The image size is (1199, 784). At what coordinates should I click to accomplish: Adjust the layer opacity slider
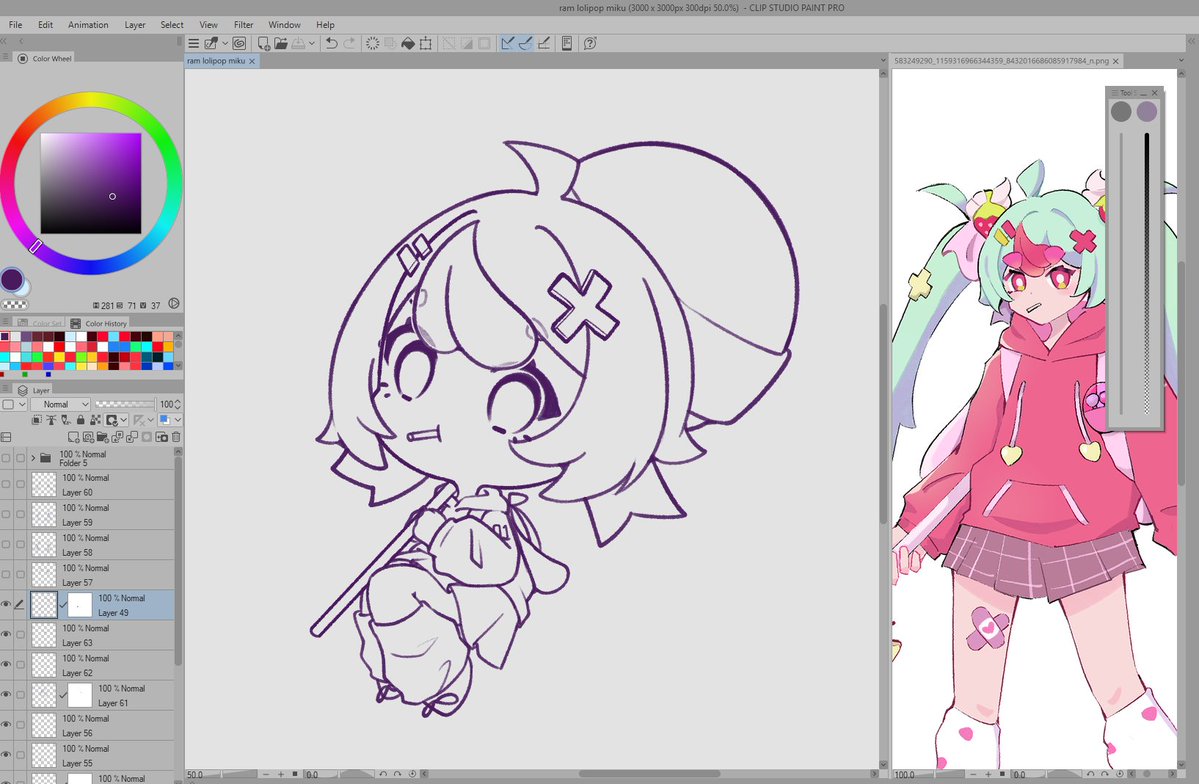(x=124, y=404)
